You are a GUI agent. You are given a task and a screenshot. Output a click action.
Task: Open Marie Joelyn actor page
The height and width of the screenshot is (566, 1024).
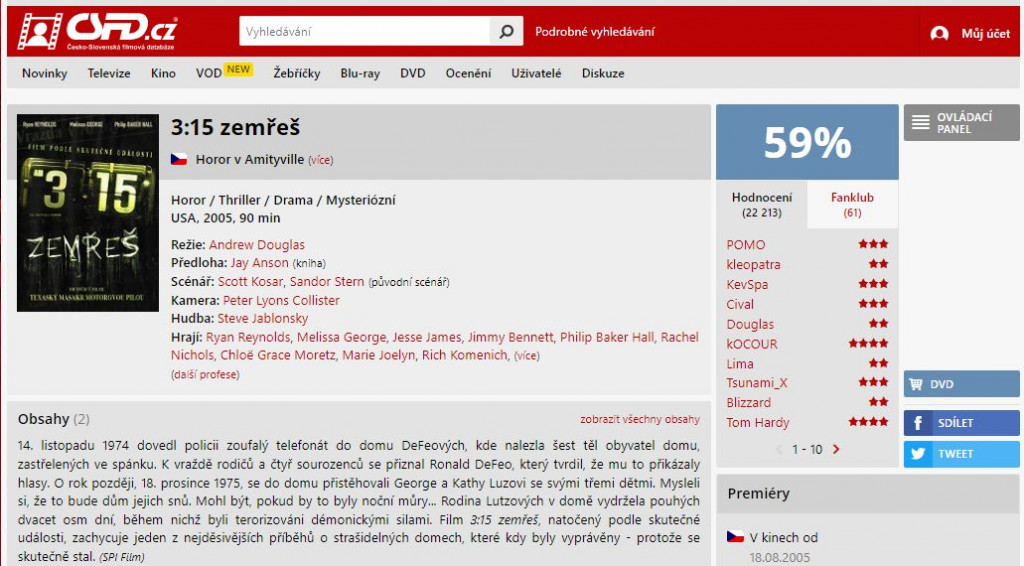[x=378, y=355]
